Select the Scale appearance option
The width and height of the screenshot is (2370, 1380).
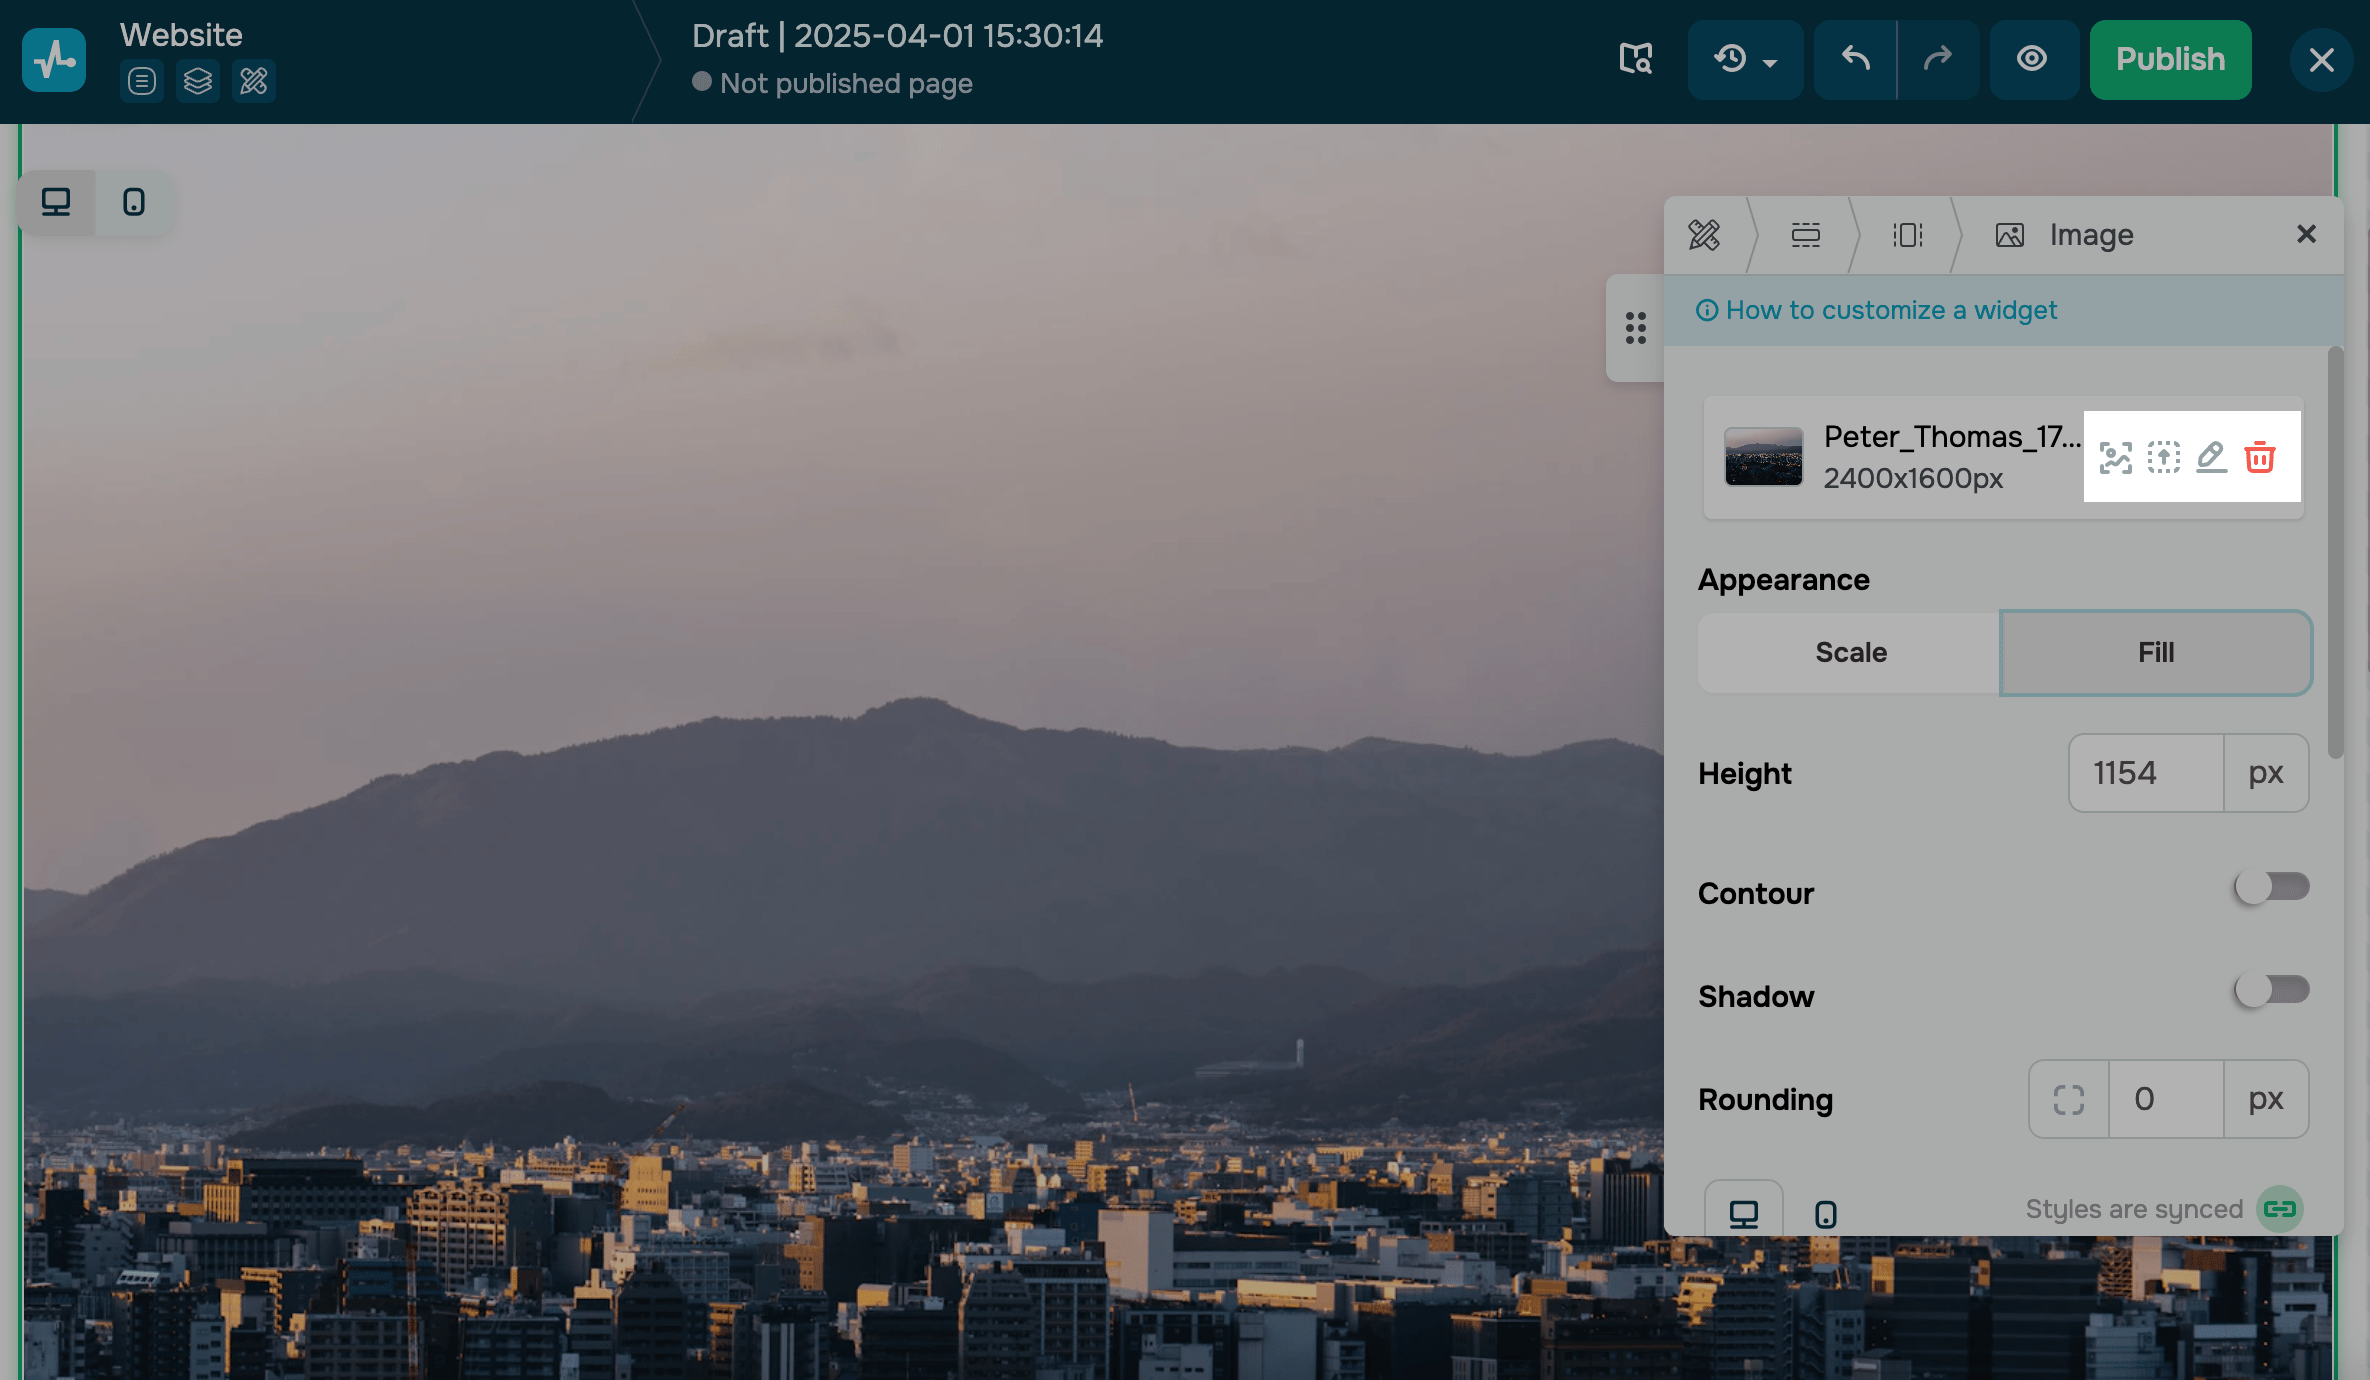(1850, 653)
